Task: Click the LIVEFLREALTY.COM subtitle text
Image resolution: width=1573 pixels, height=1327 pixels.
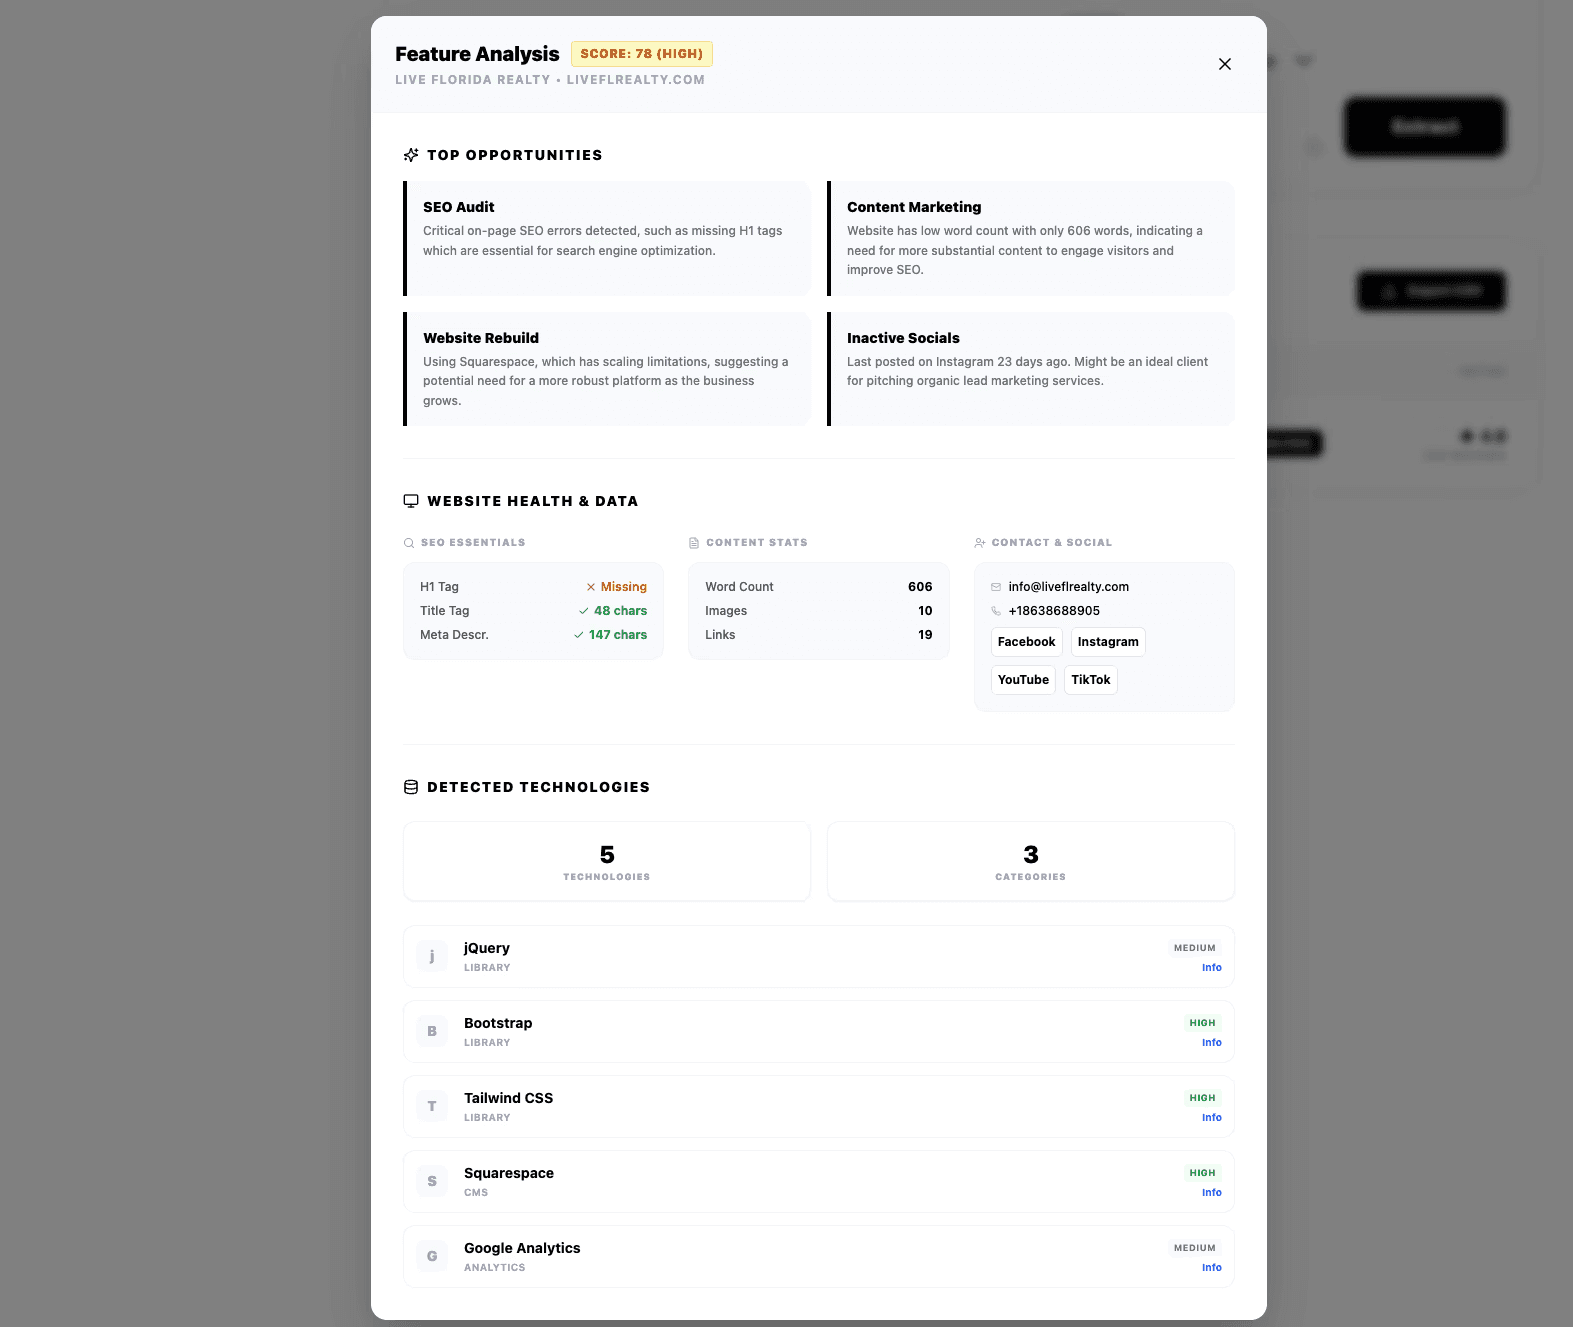Action: pos(636,80)
